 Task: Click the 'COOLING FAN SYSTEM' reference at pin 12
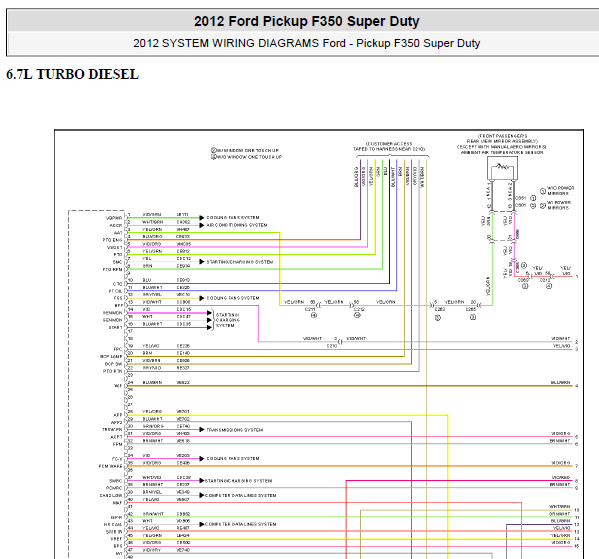tap(233, 298)
